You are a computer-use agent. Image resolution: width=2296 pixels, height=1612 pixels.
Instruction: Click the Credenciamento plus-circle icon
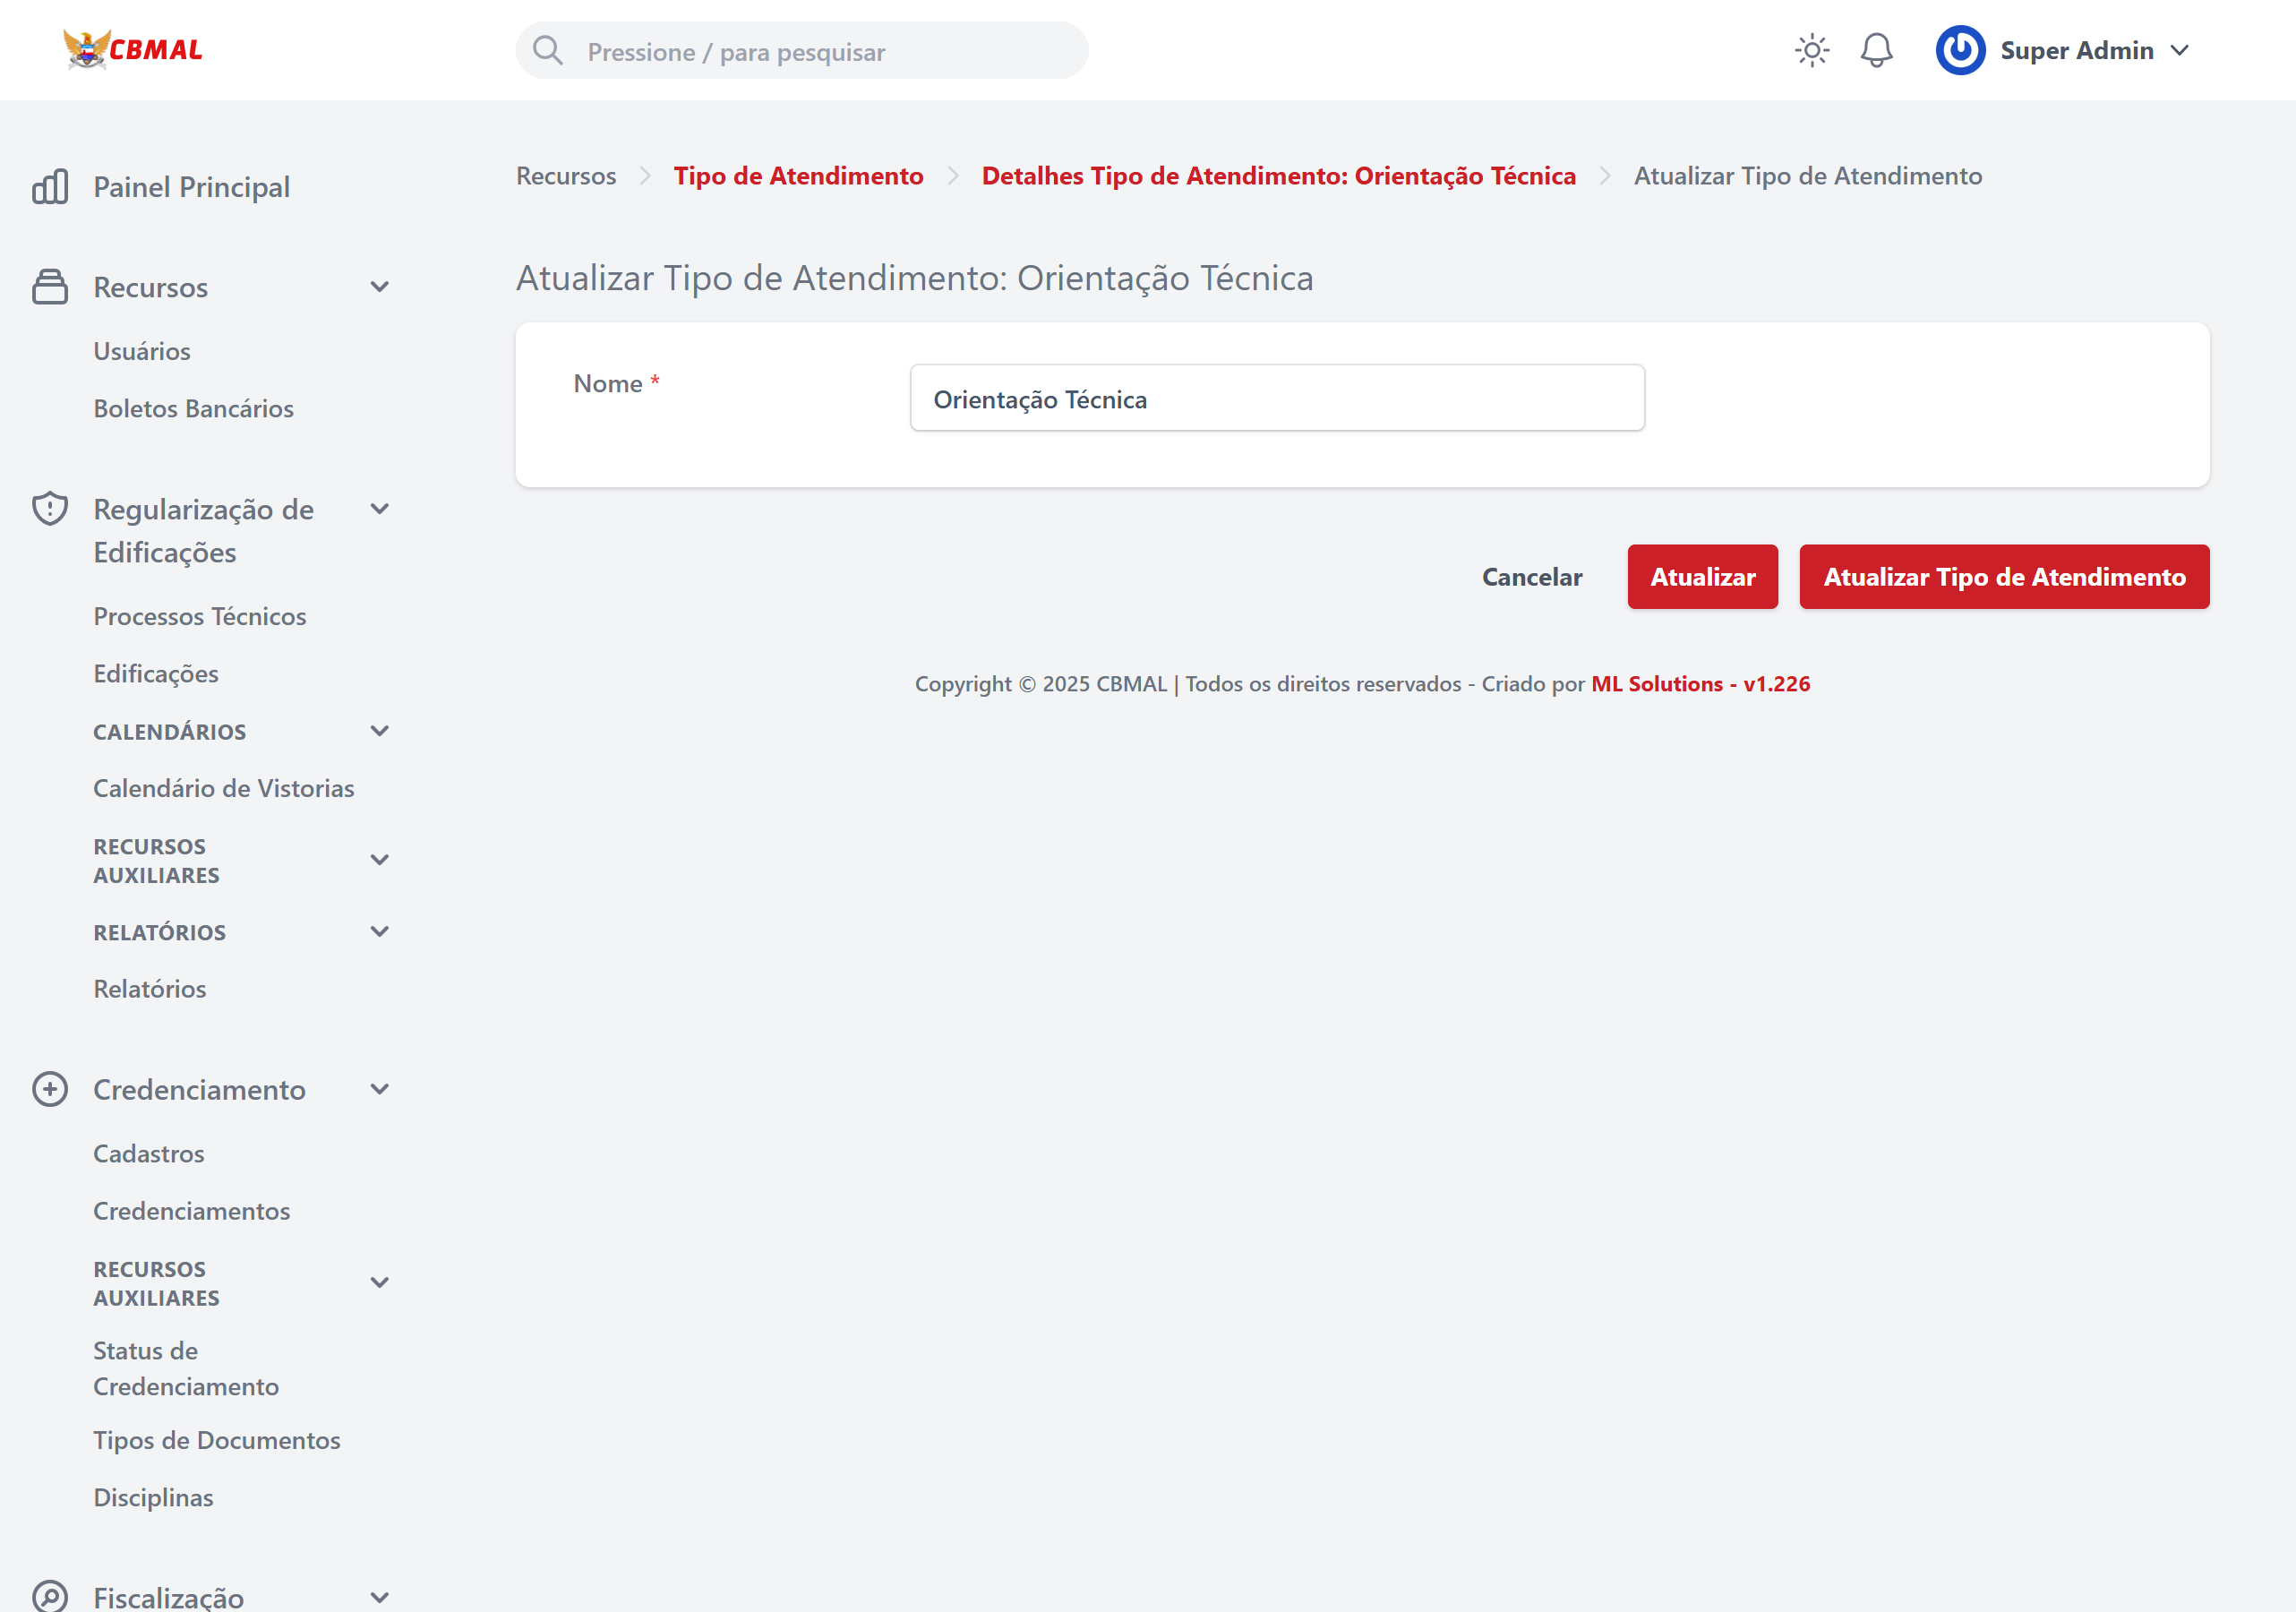tap(50, 1089)
